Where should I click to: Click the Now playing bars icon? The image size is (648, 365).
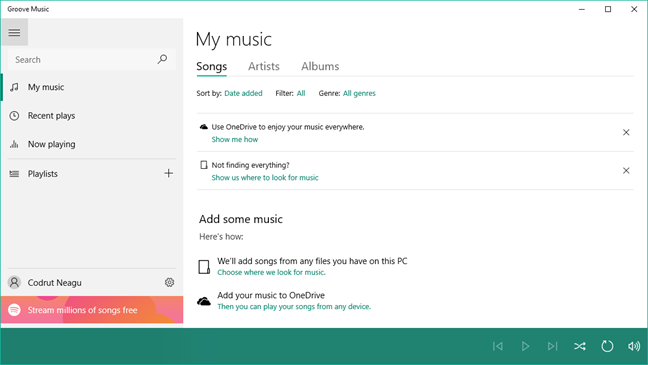(x=14, y=144)
